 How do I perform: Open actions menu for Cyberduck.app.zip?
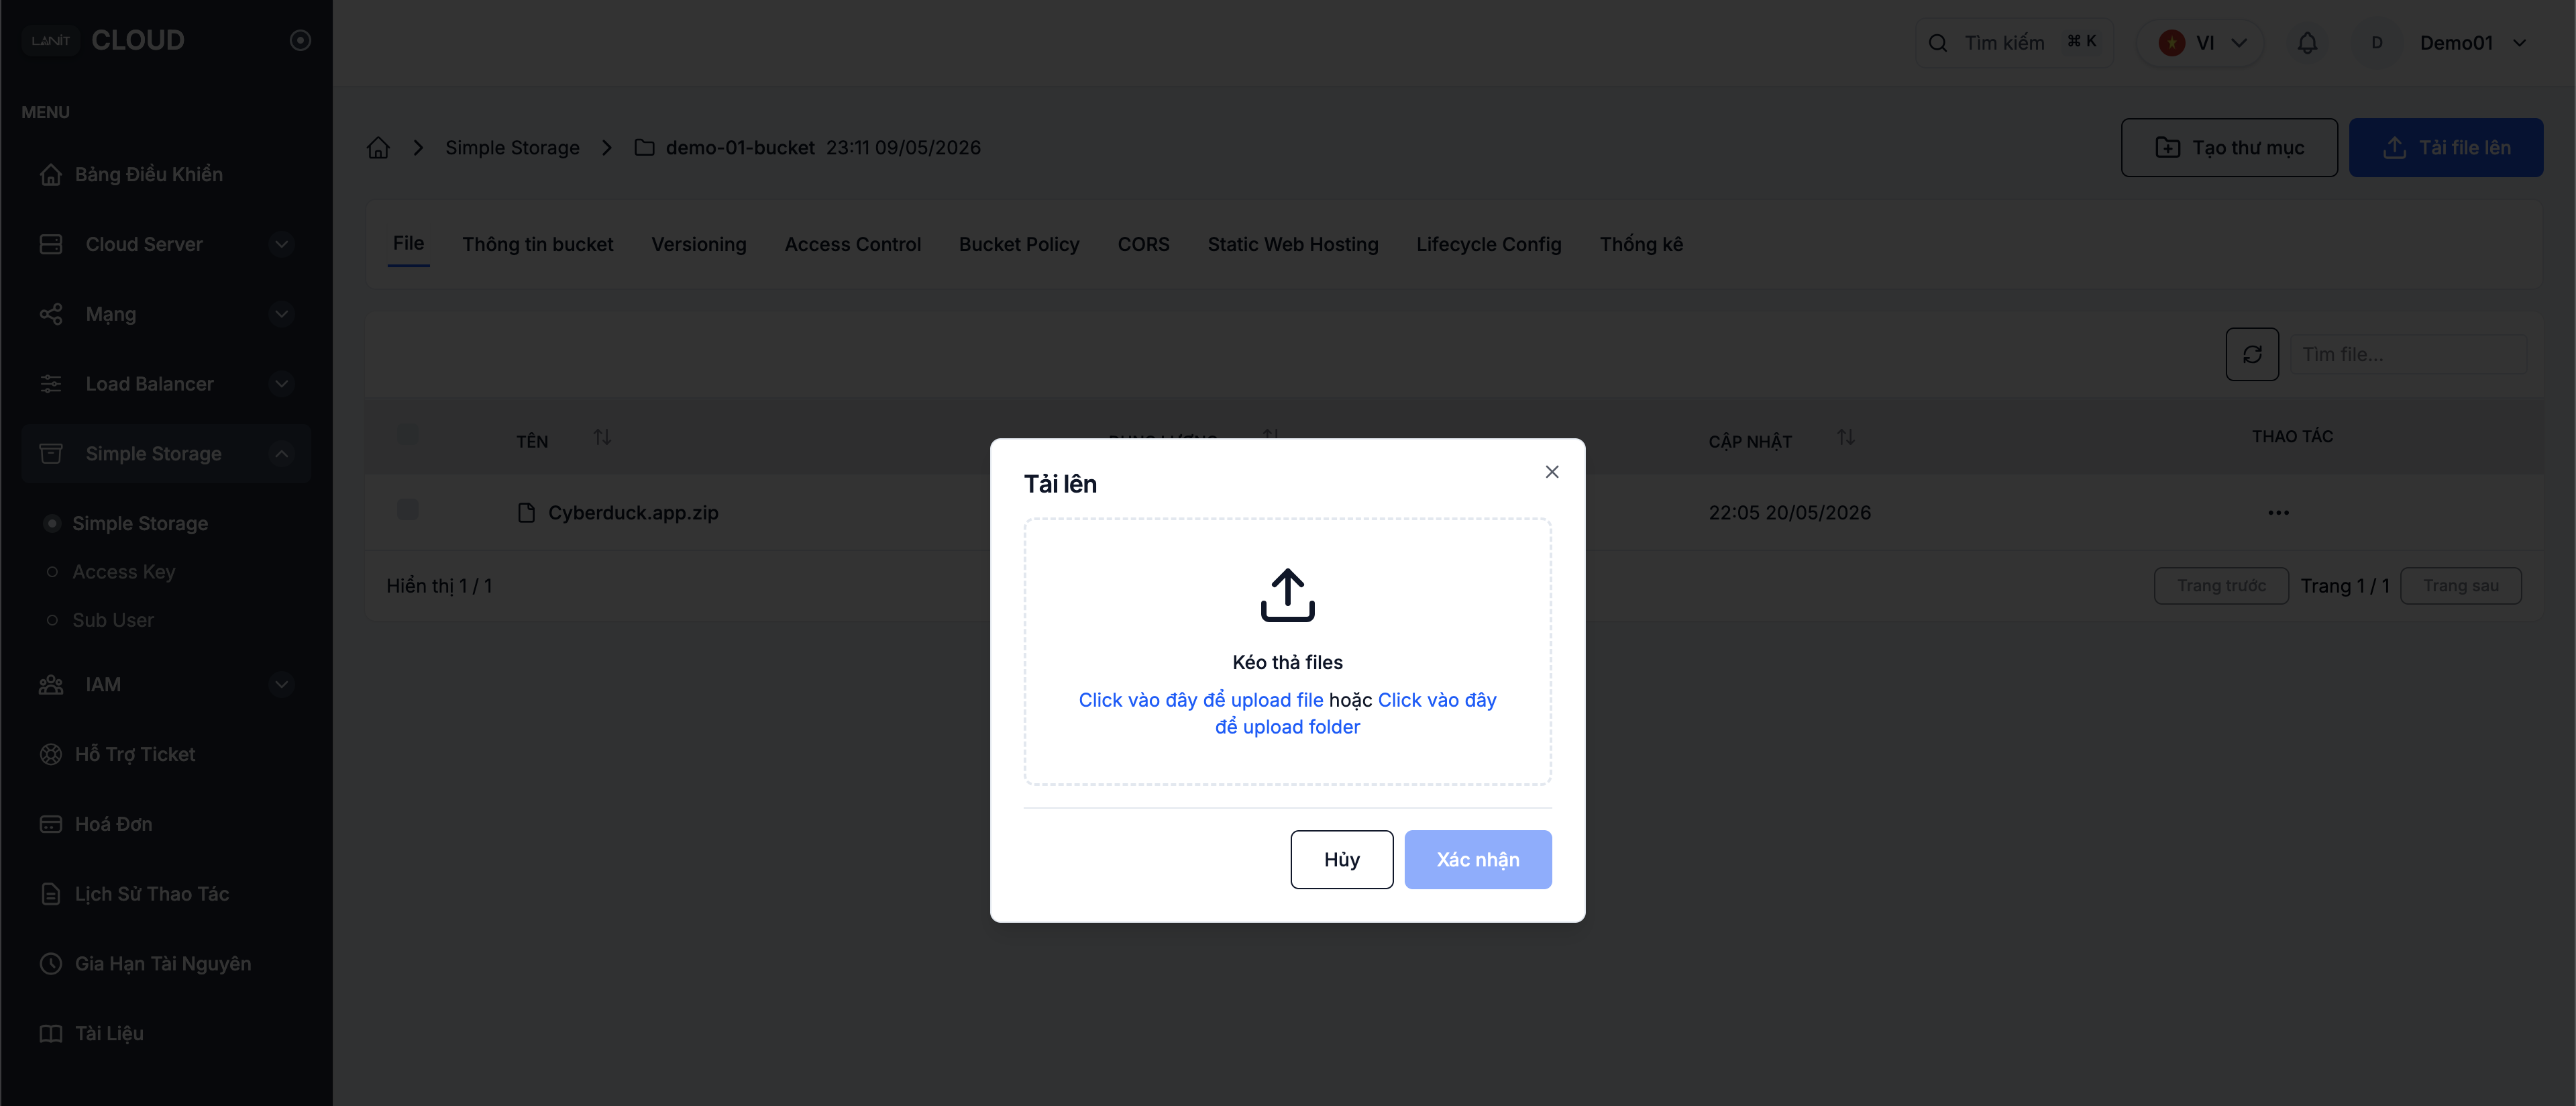click(2278, 513)
